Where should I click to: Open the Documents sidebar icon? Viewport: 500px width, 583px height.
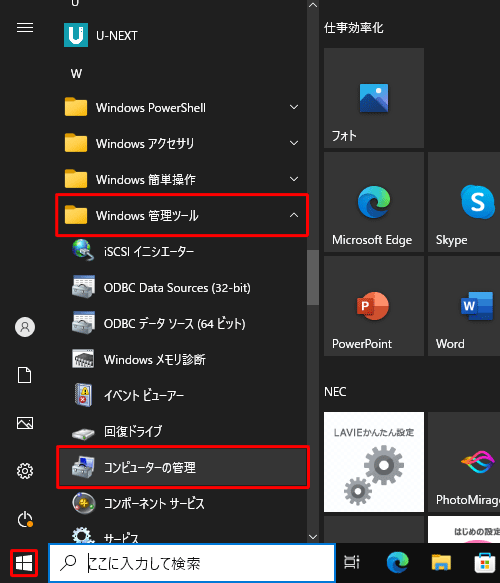tap(25, 375)
